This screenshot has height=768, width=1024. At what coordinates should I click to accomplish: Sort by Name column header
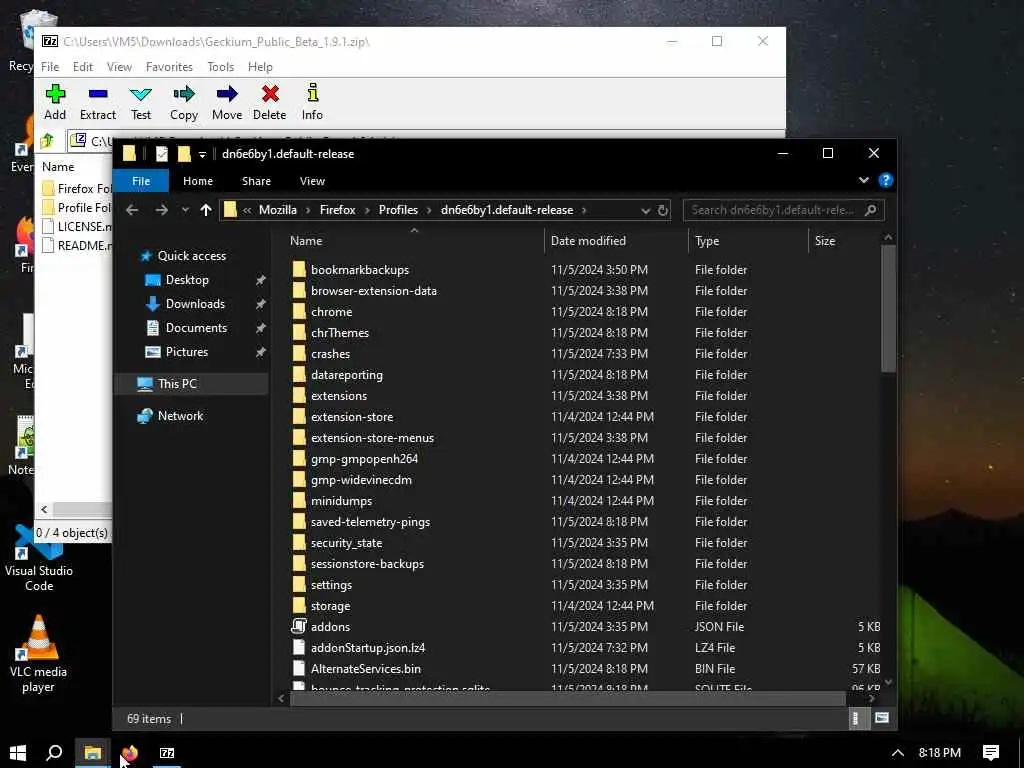click(306, 240)
